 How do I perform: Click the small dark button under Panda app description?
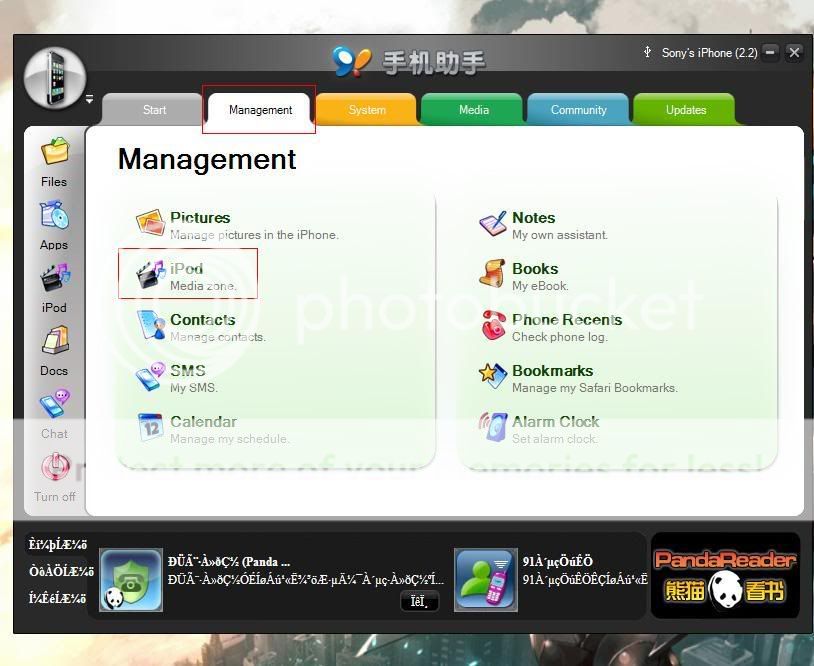click(x=419, y=601)
